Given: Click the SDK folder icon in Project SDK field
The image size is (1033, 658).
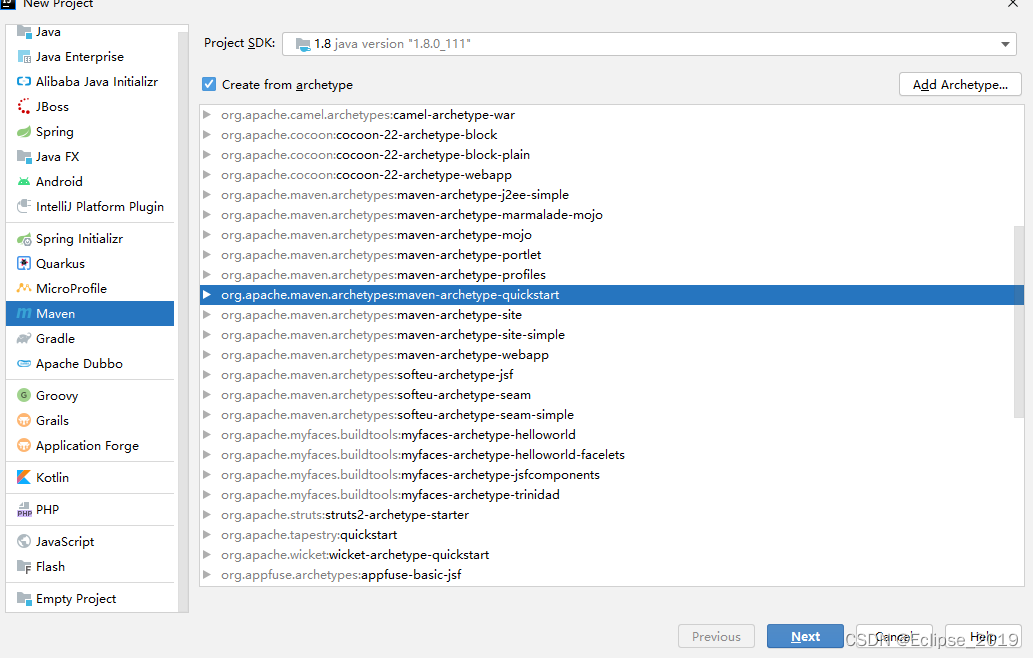Looking at the screenshot, I should (303, 44).
